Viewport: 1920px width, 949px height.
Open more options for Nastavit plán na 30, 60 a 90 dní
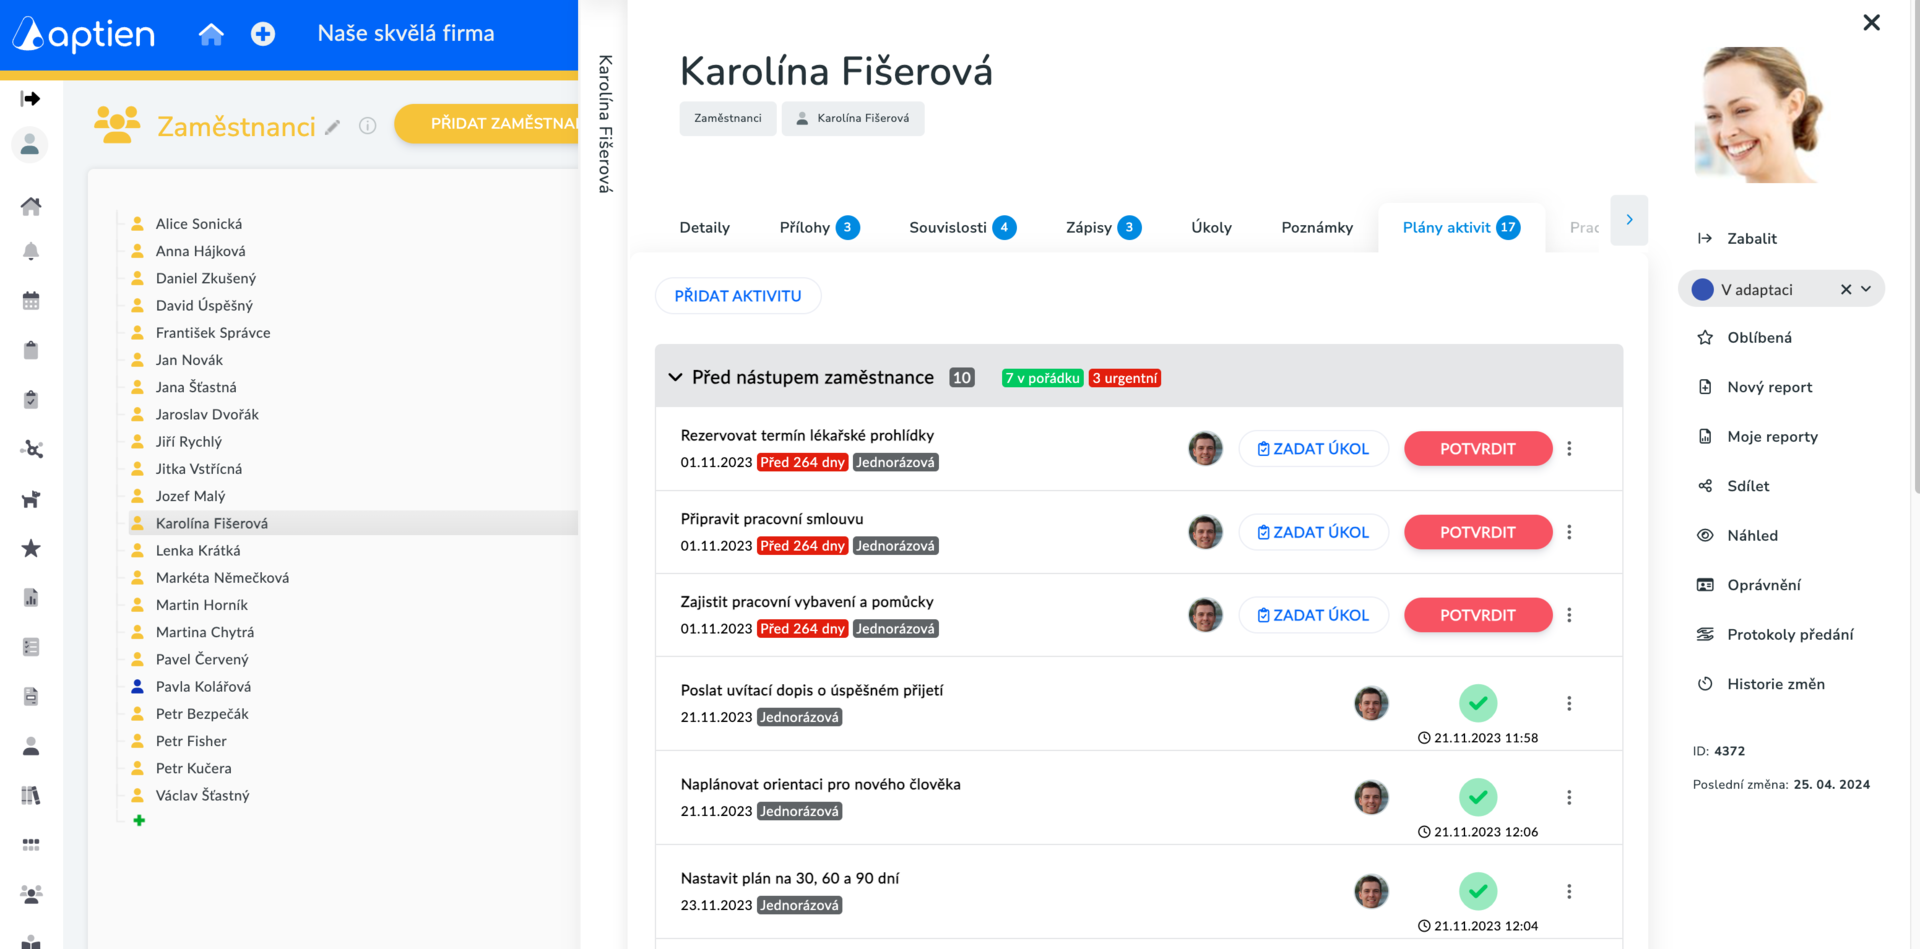coord(1569,891)
